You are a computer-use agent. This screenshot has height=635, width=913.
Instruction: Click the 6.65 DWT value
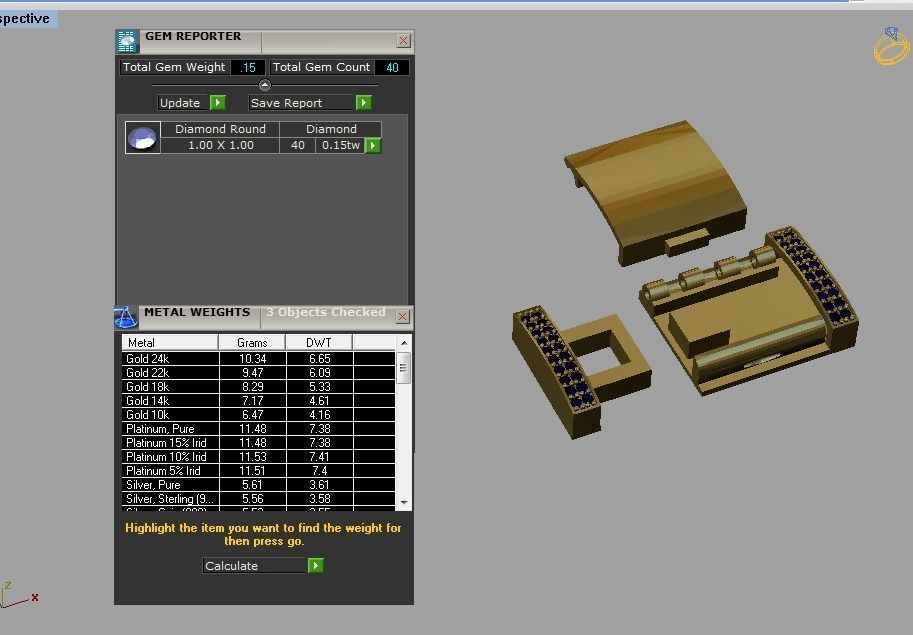click(320, 359)
